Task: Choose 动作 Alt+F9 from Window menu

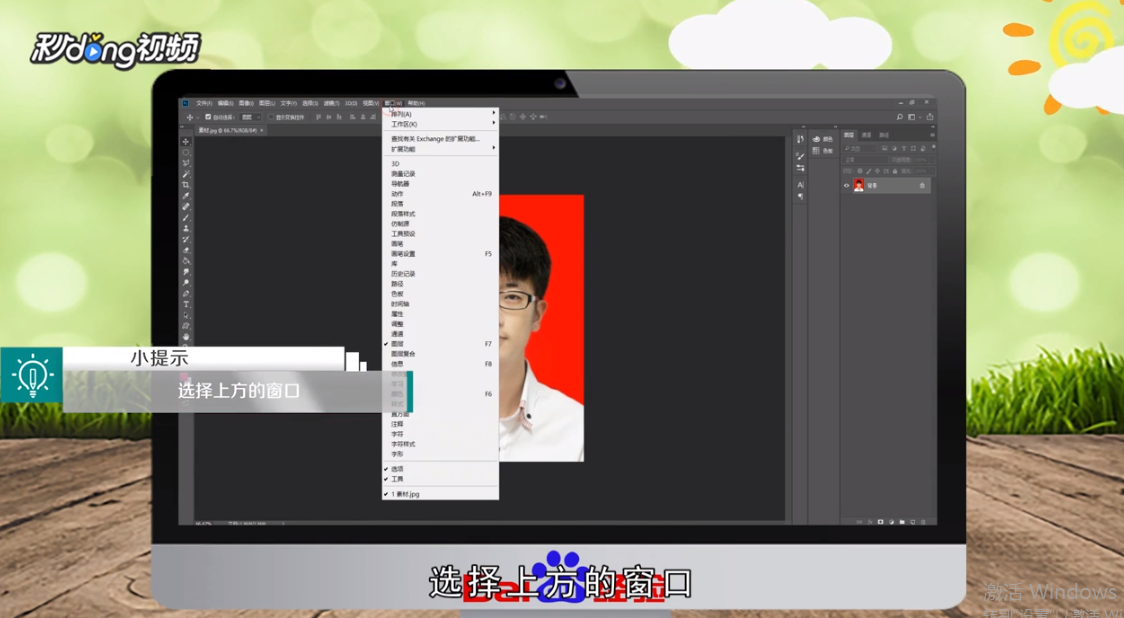Action: coord(440,194)
